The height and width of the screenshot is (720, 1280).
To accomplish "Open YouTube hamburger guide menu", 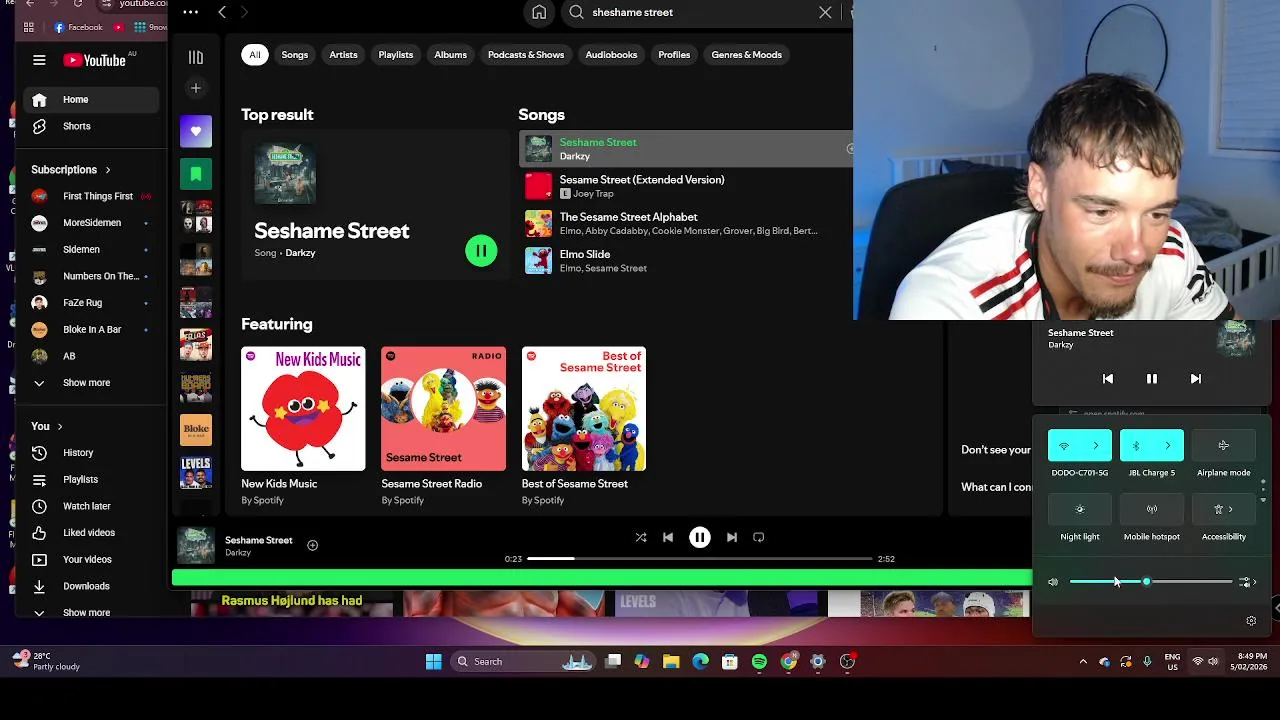I will point(39,60).
